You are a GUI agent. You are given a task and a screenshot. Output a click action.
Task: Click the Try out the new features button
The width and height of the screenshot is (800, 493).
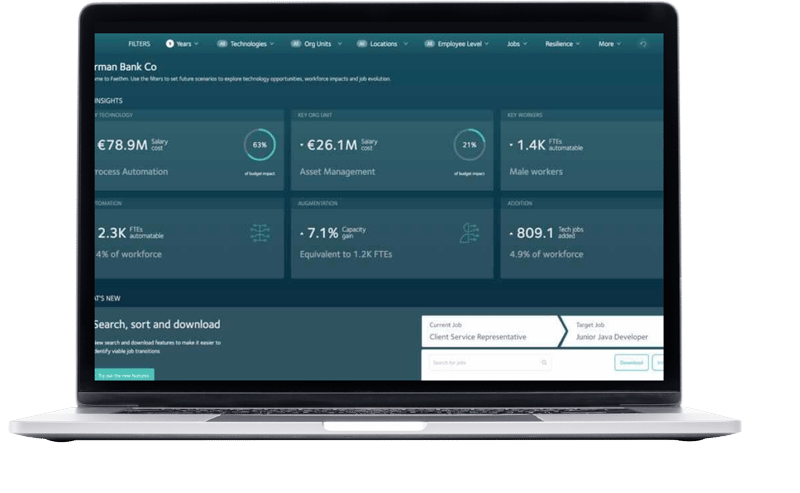pos(124,375)
